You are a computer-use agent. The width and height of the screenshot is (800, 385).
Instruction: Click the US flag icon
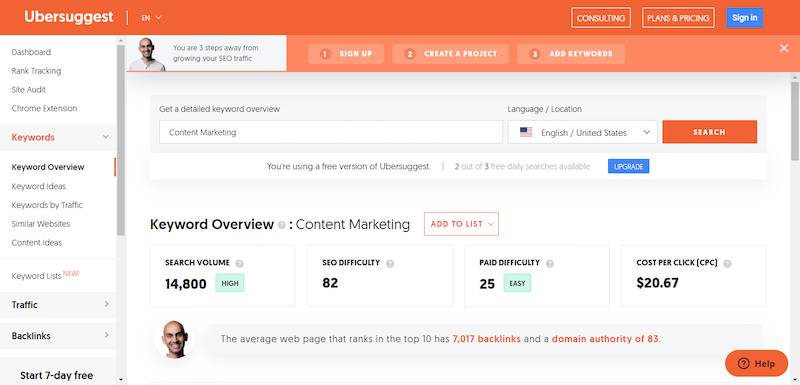click(526, 132)
